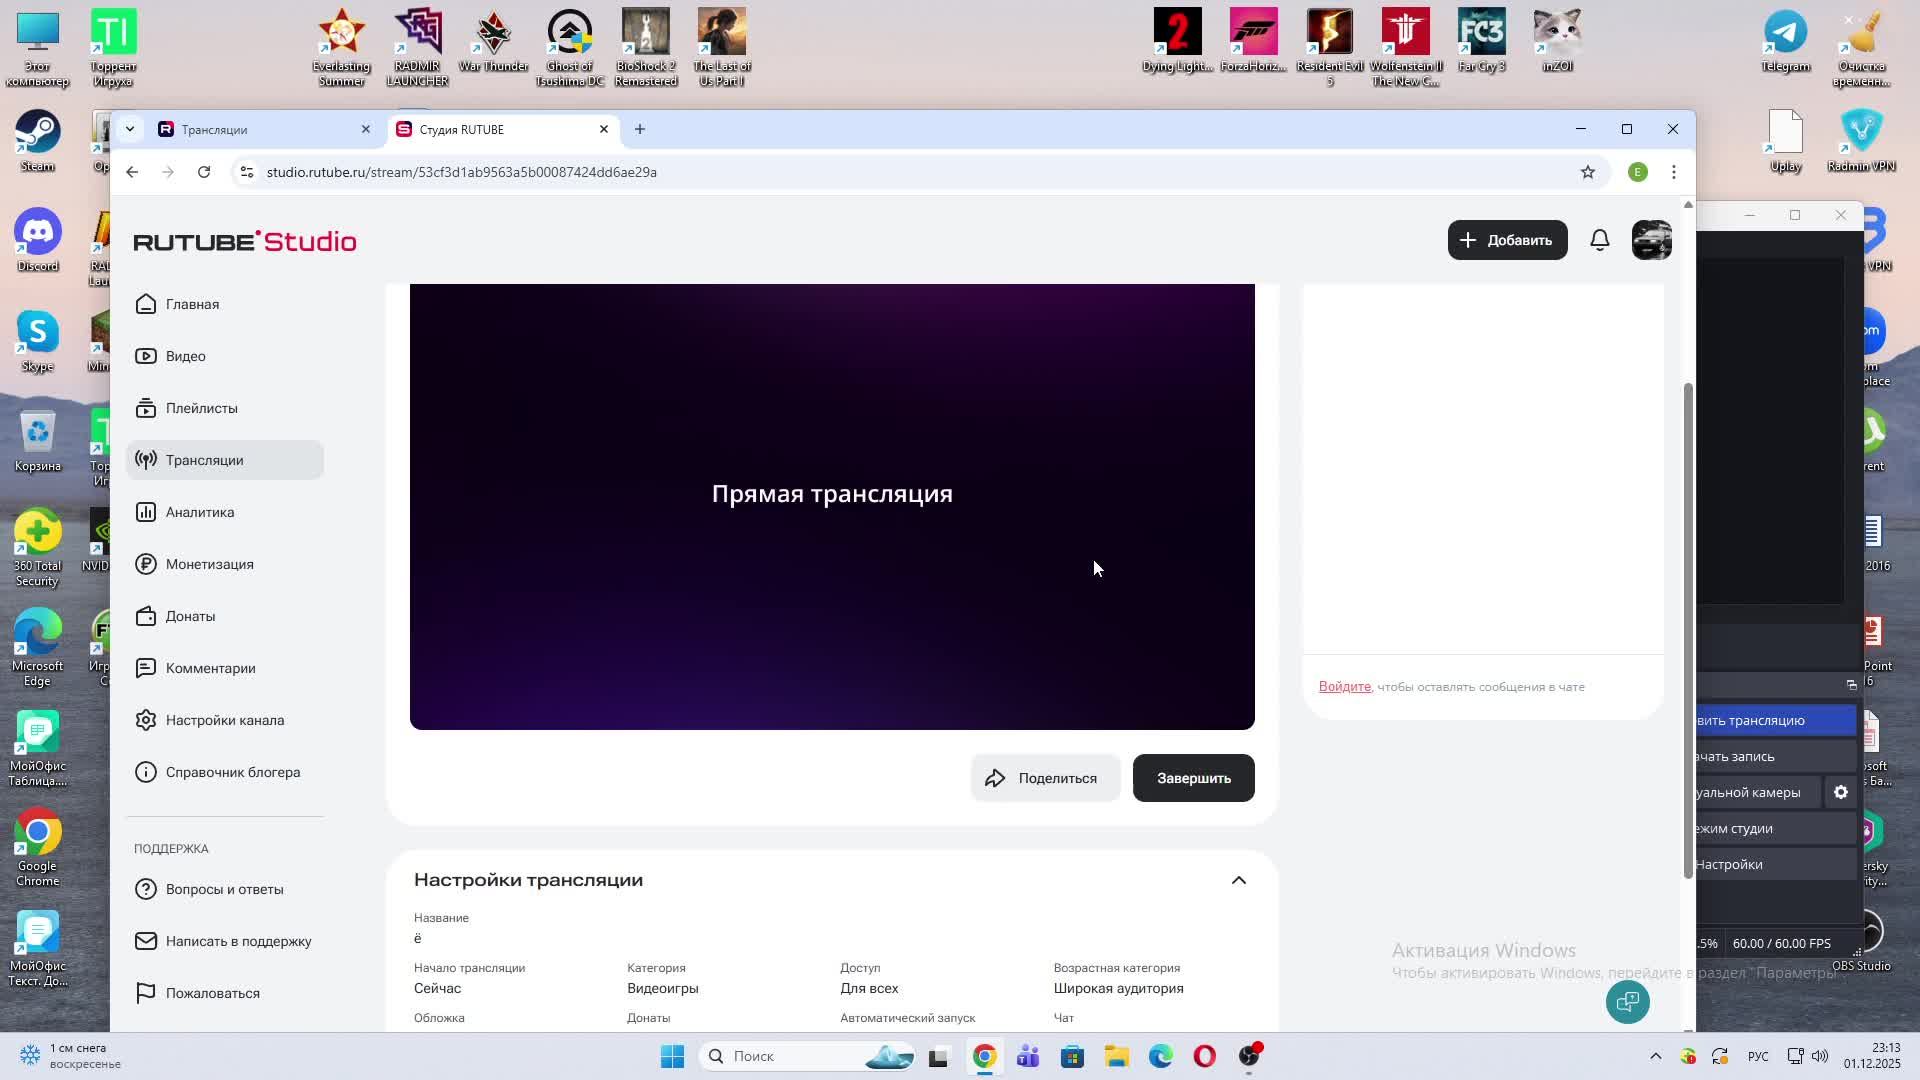Collapse the Настройки трансляции section
Screen dimensions: 1920x1080
click(x=1238, y=880)
